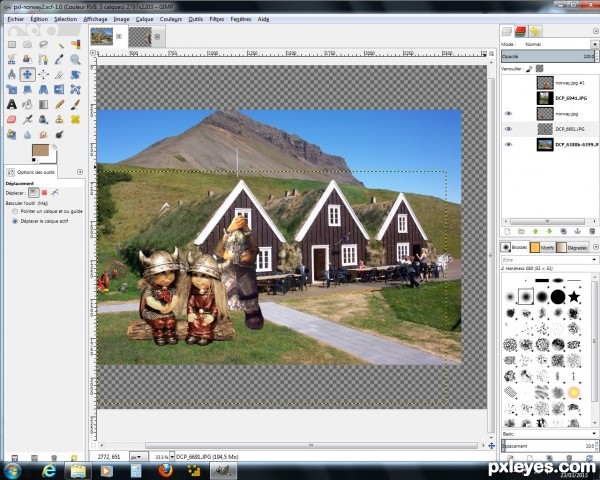
Task: Select the Foreground Select tool
Action: click(28, 59)
